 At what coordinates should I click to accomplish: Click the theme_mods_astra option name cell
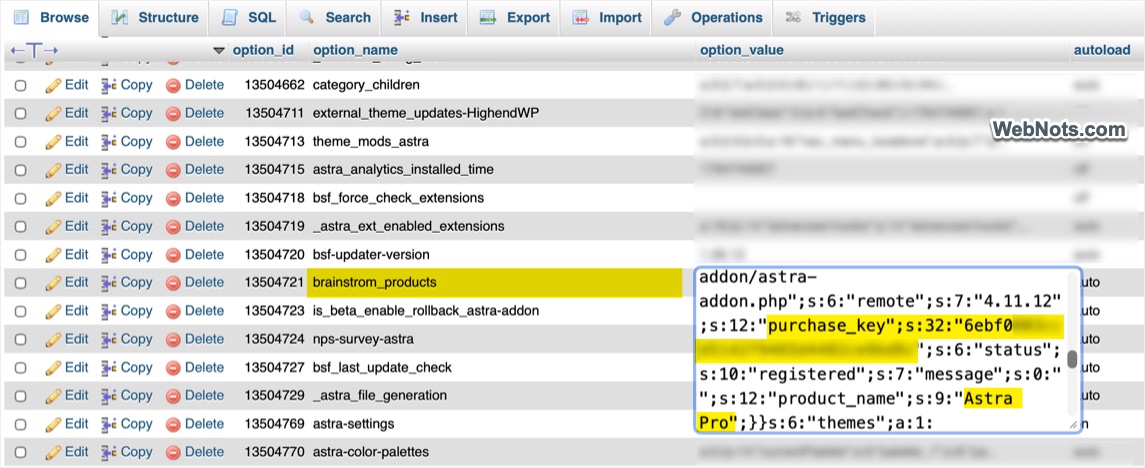[371, 141]
